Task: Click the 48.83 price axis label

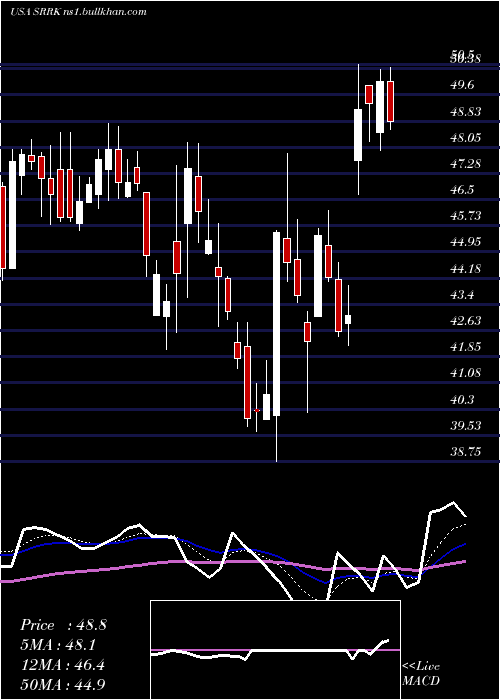Action: (466, 111)
